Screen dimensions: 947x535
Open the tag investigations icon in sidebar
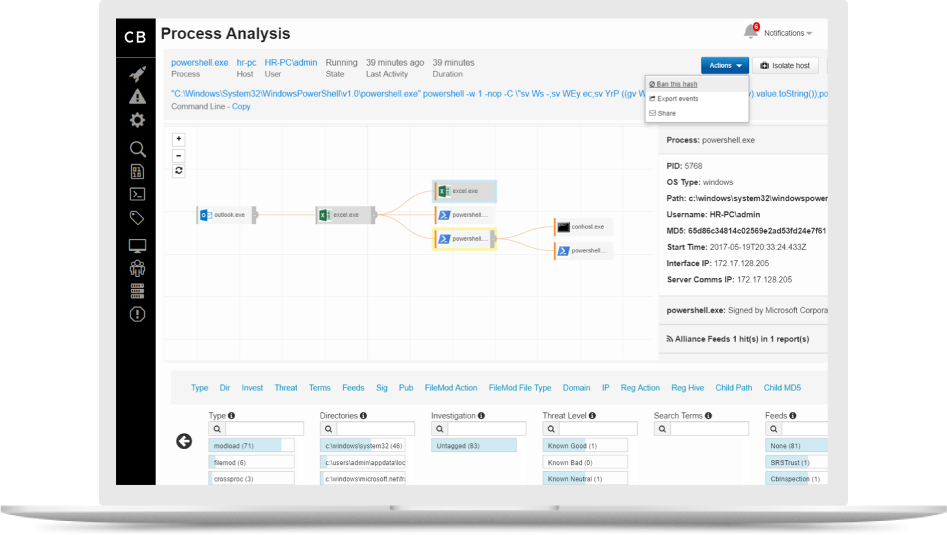pos(137,218)
